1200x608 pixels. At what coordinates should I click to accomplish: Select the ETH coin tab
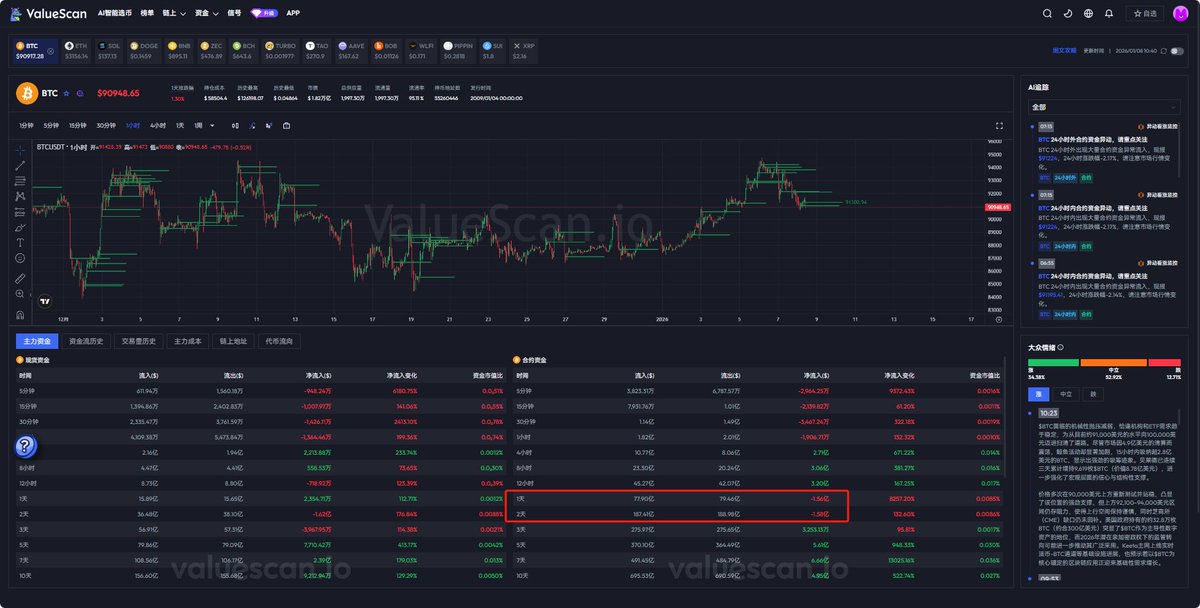pos(77,50)
